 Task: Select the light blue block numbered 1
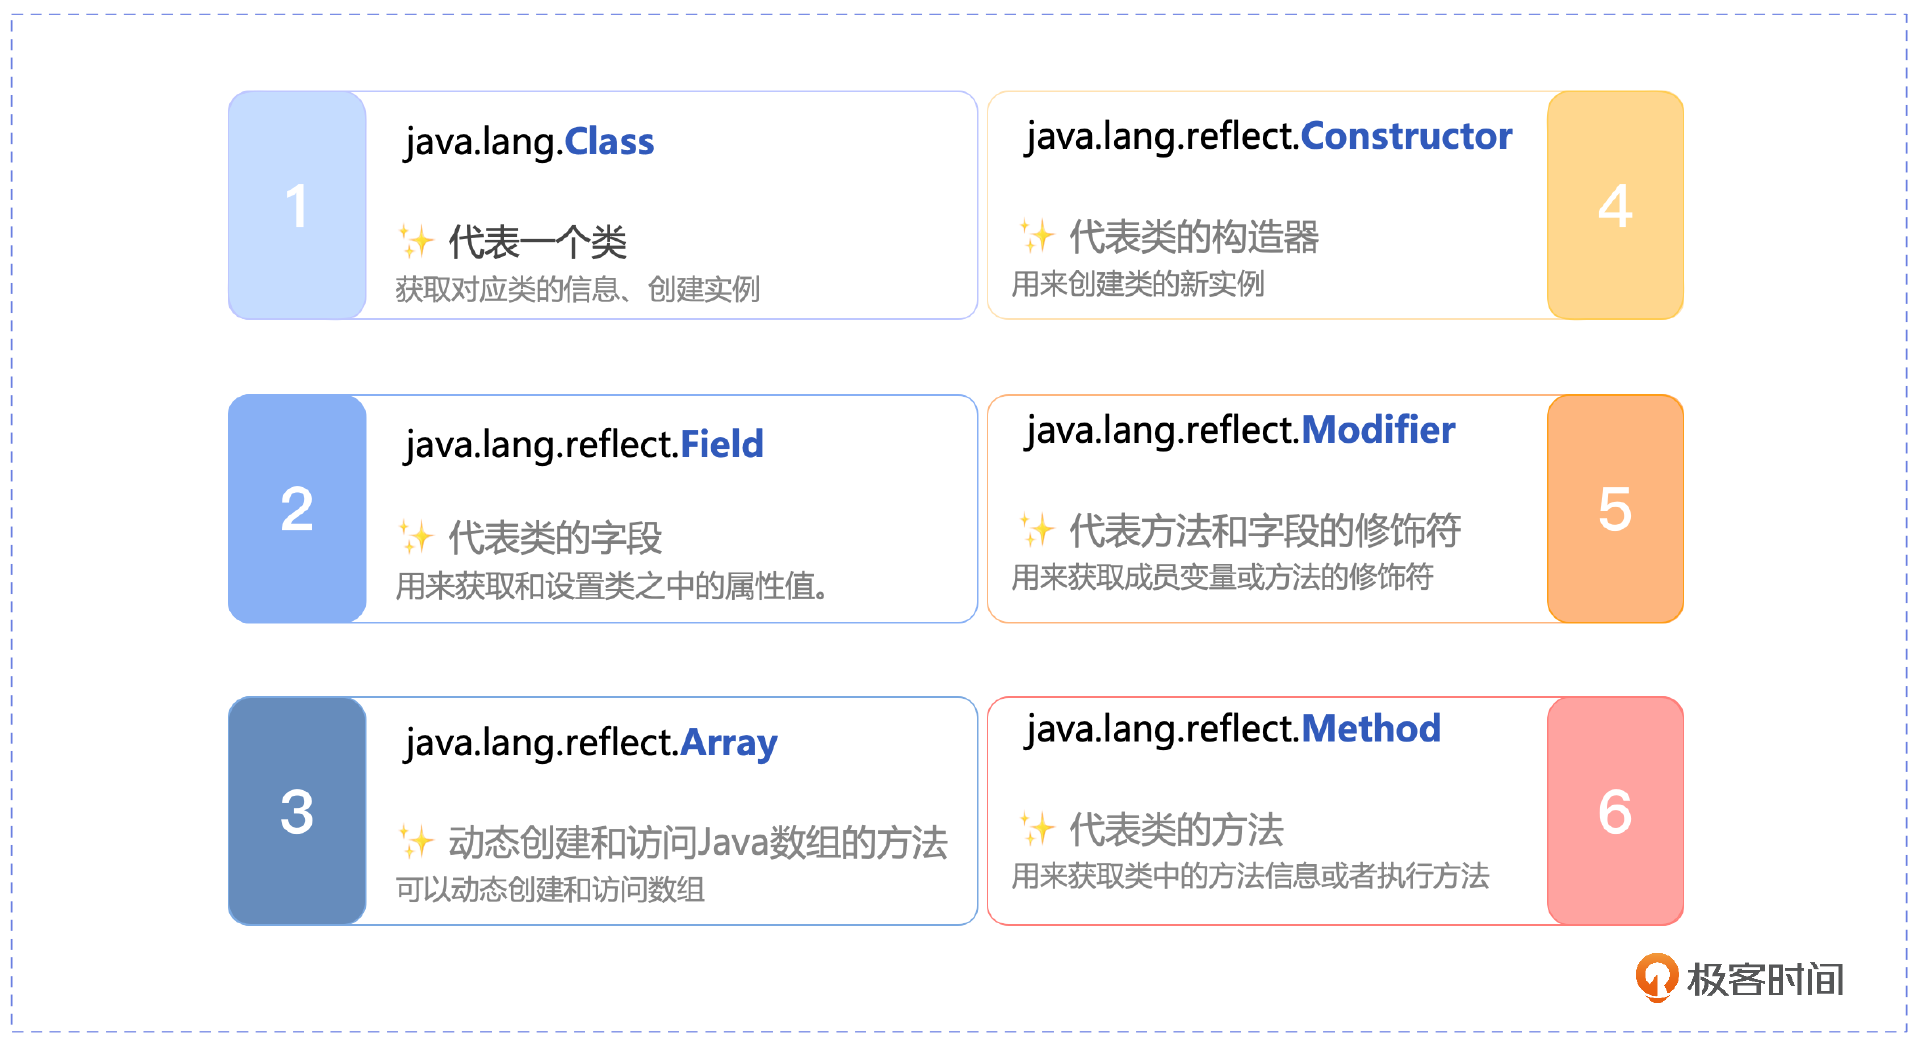click(297, 206)
